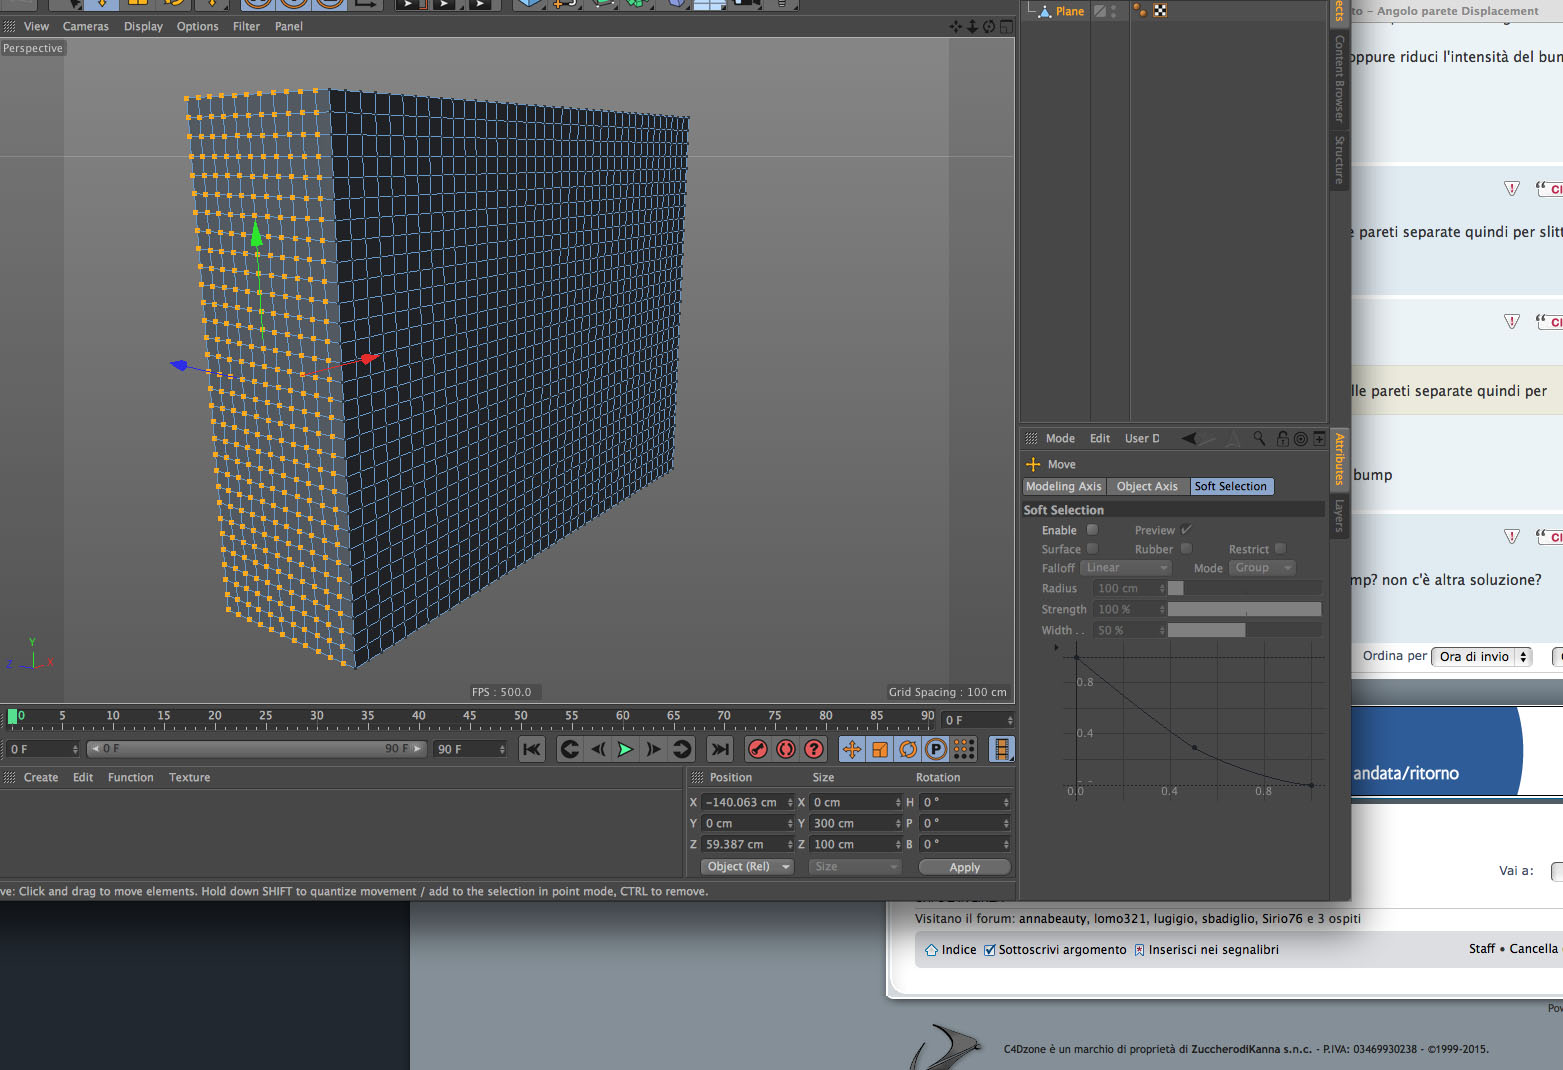Open the Object (Rel) coordinate dropdown
The height and width of the screenshot is (1070, 1563).
tap(748, 867)
